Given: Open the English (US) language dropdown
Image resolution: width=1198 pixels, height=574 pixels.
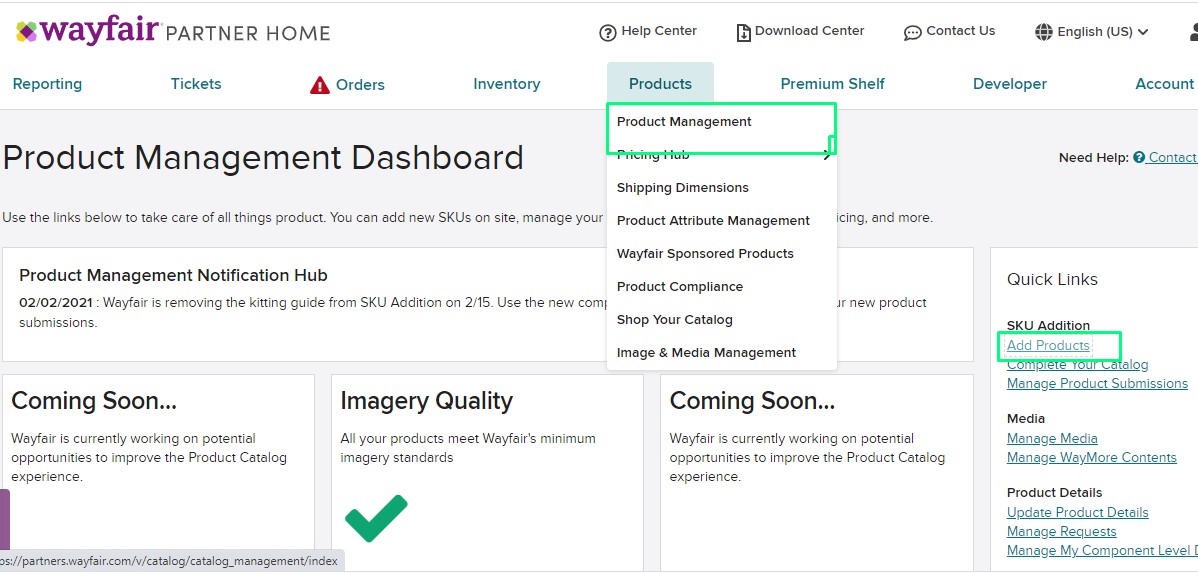Looking at the screenshot, I should [1092, 32].
